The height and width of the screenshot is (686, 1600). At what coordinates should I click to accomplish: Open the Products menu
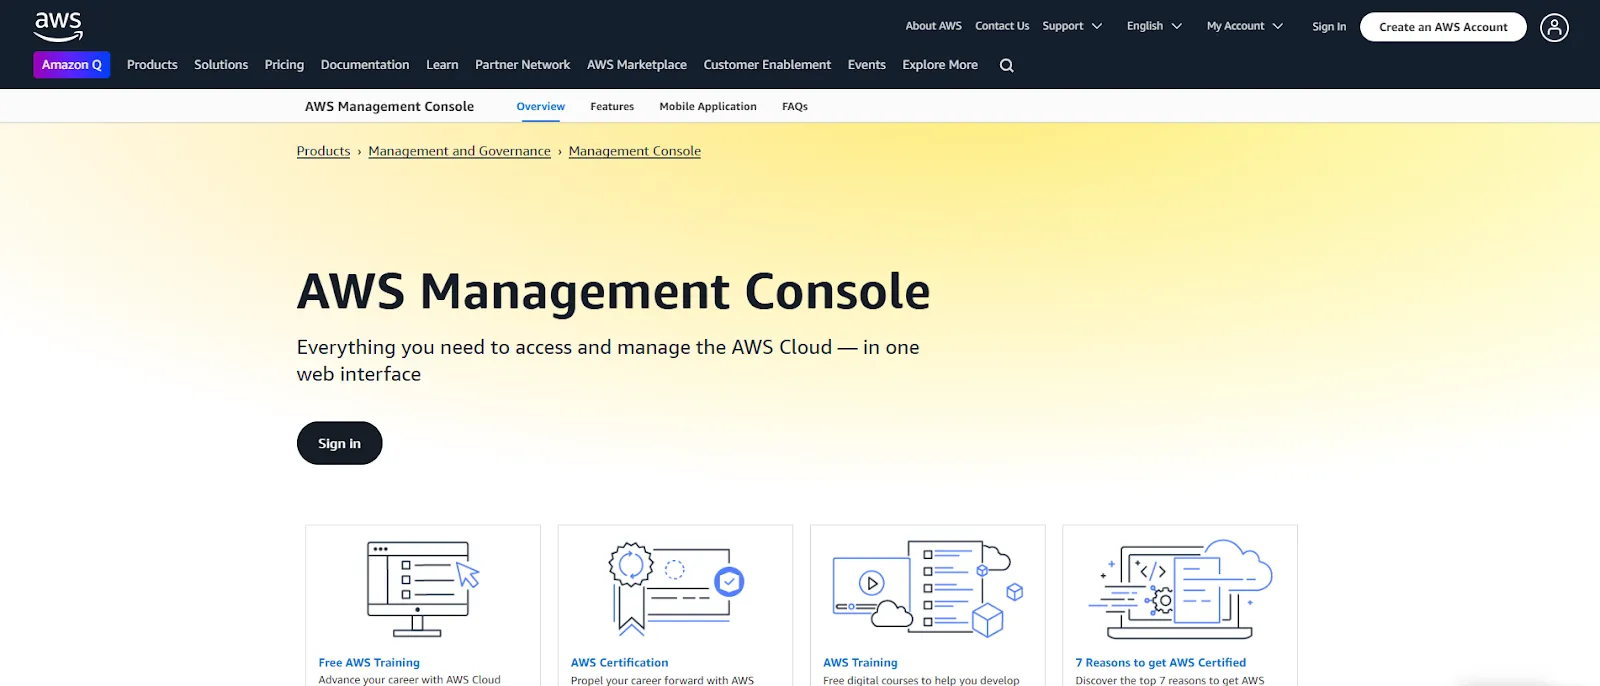pyautogui.click(x=152, y=65)
